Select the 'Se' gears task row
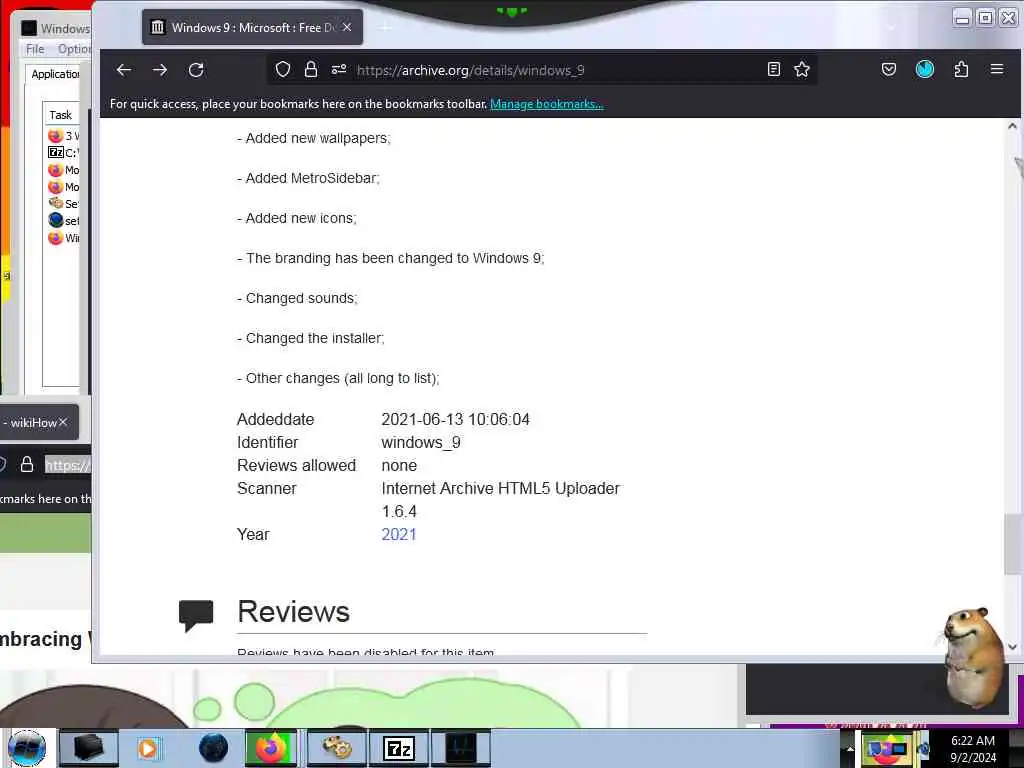 coord(63,204)
